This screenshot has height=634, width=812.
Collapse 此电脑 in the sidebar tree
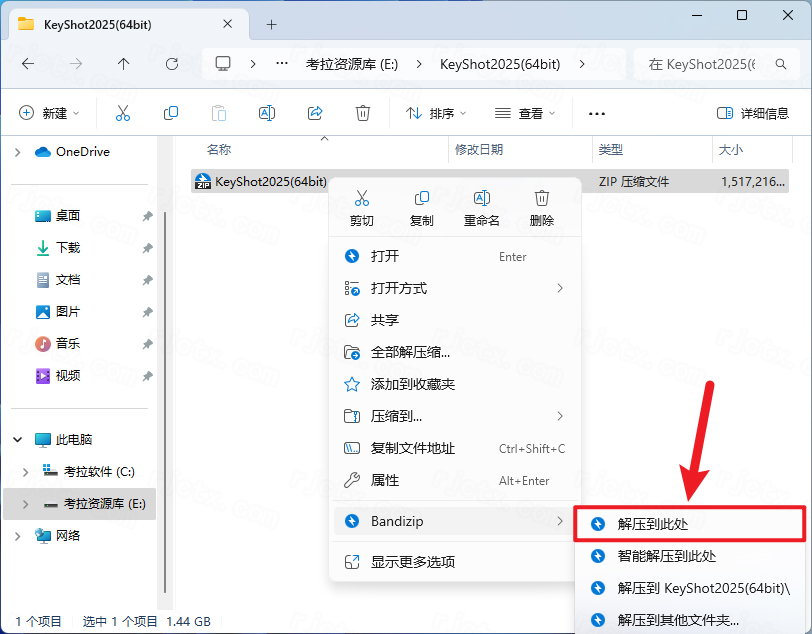click(x=18, y=438)
